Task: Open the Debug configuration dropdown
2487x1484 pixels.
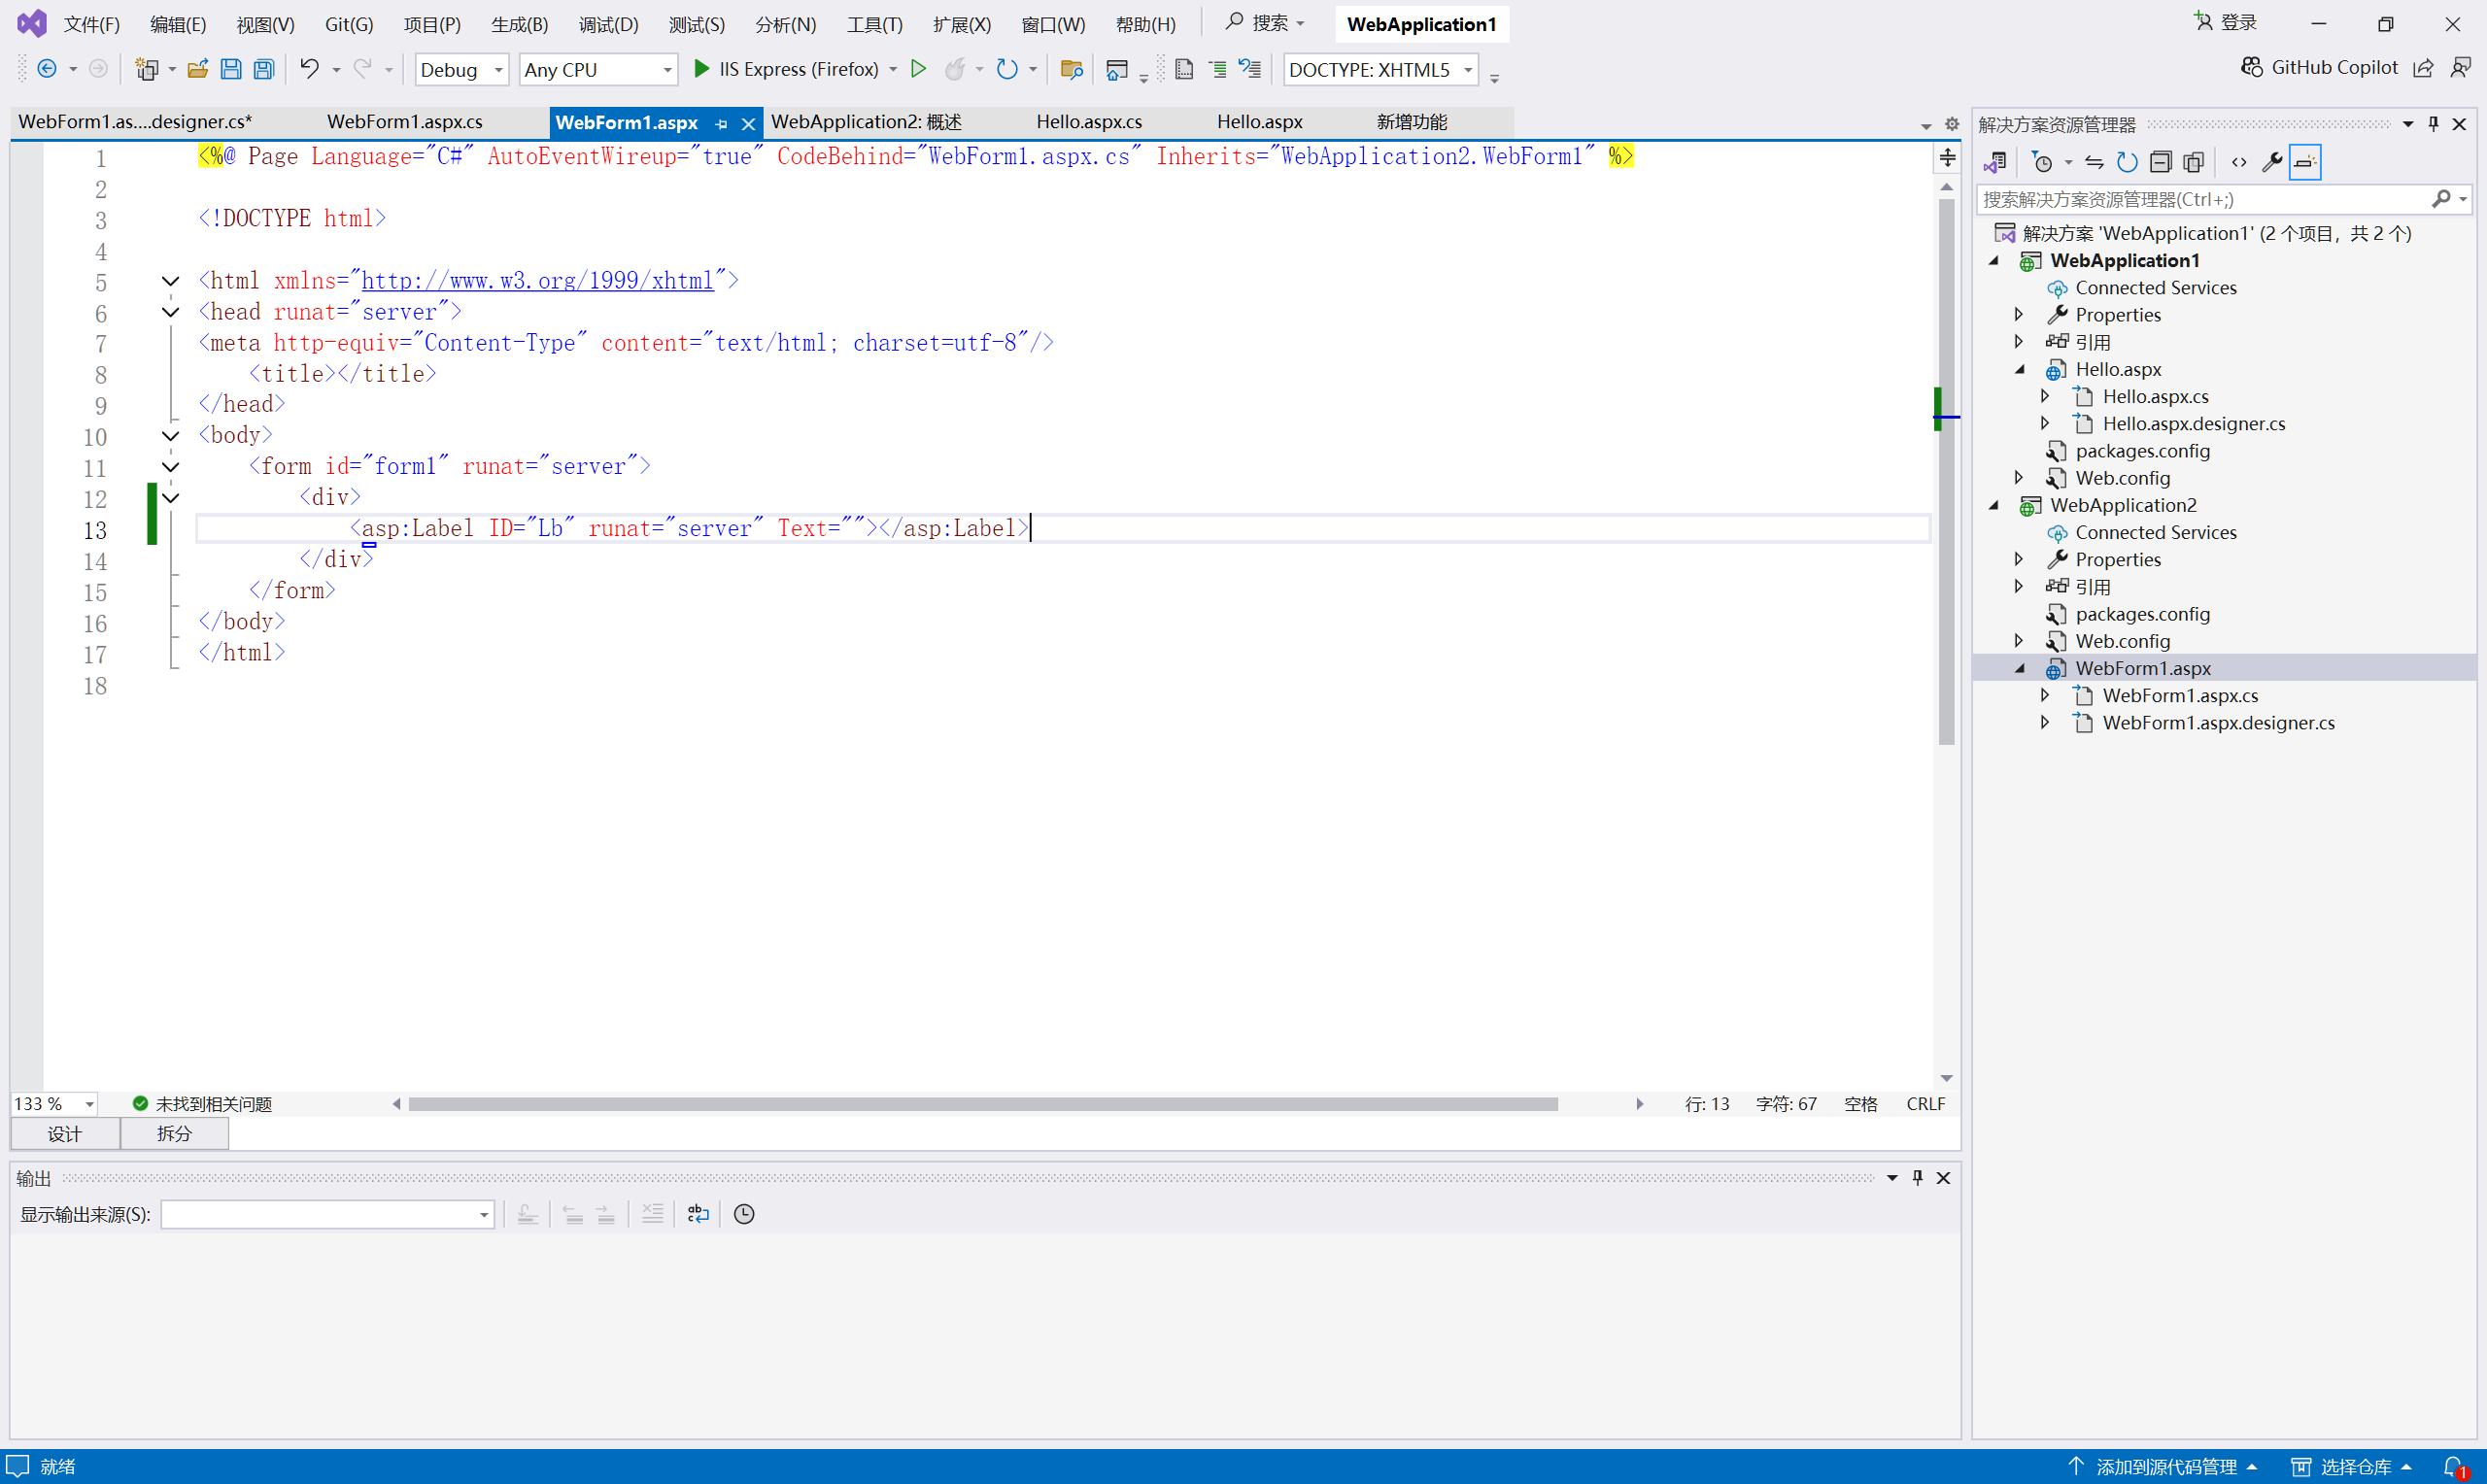Action: (x=462, y=69)
